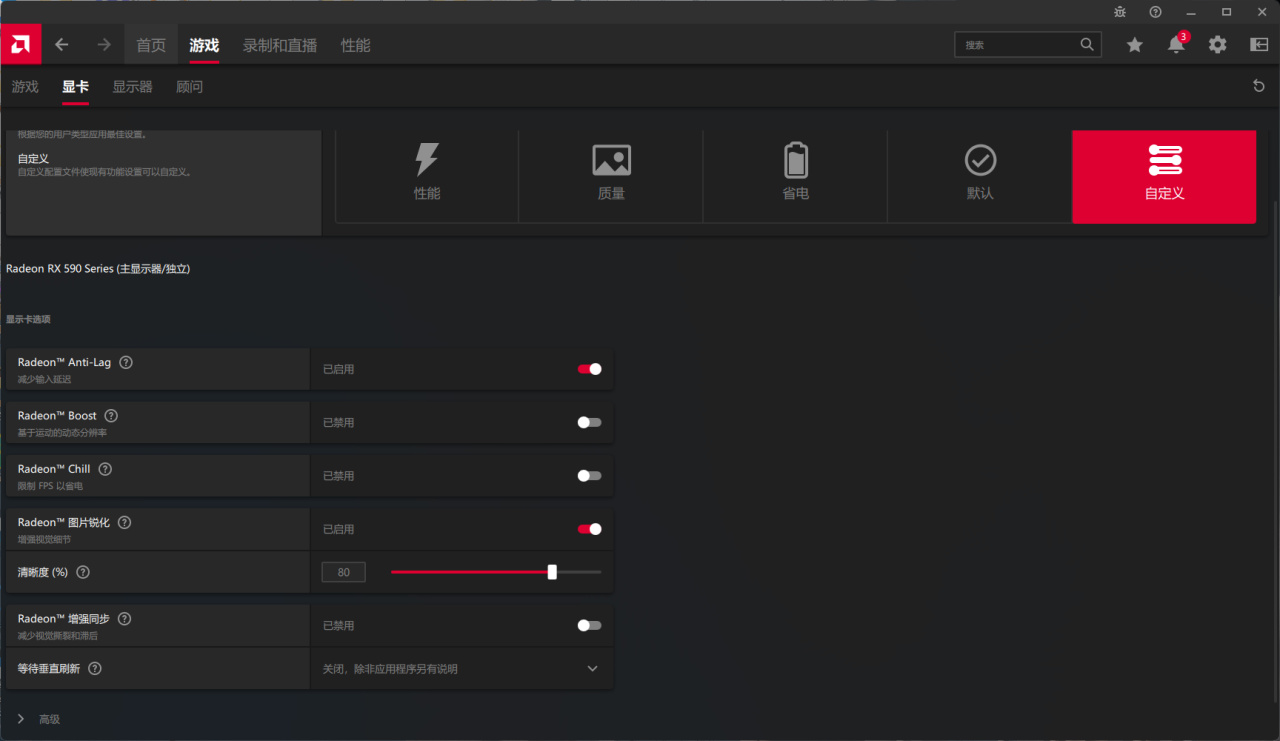This screenshot has width=1280, height=741.
Task: Show help for Radeon Chill
Action: click(105, 468)
